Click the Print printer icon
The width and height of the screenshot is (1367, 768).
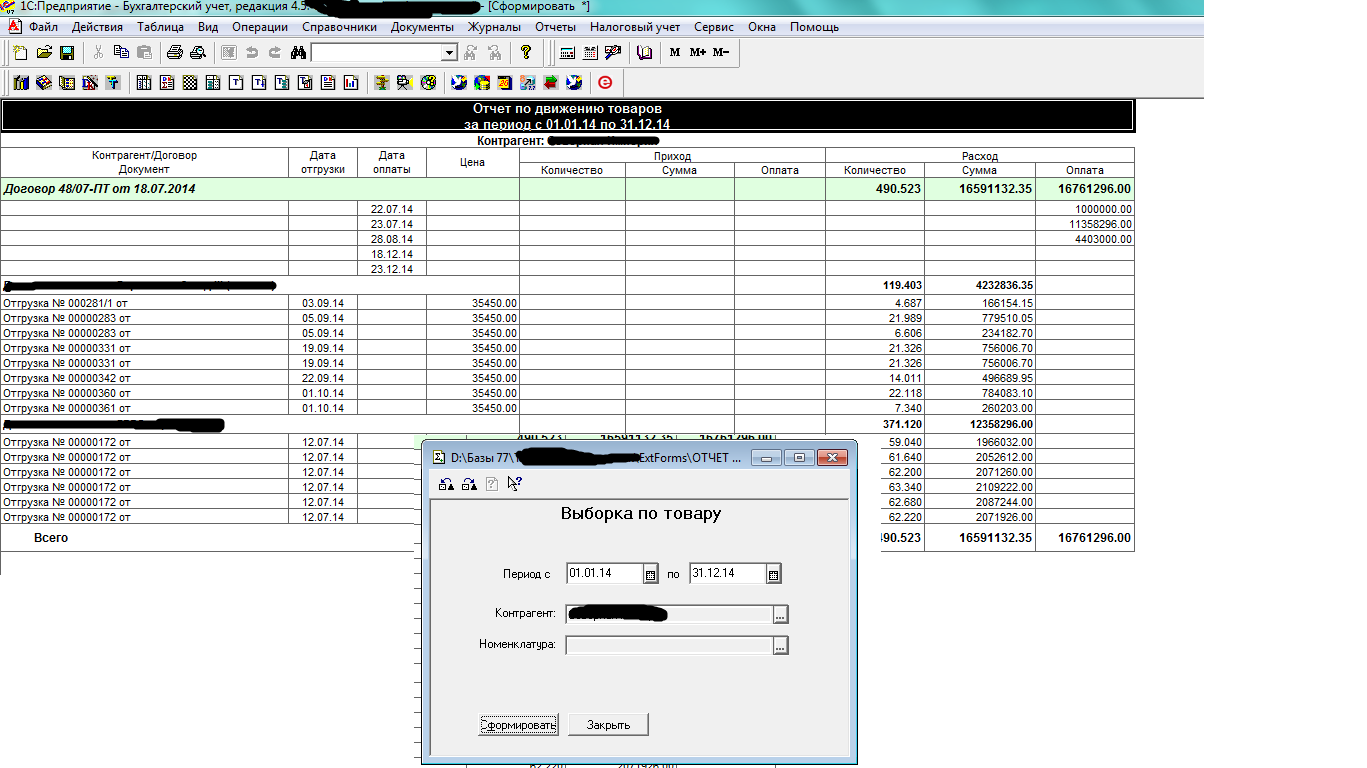(175, 53)
